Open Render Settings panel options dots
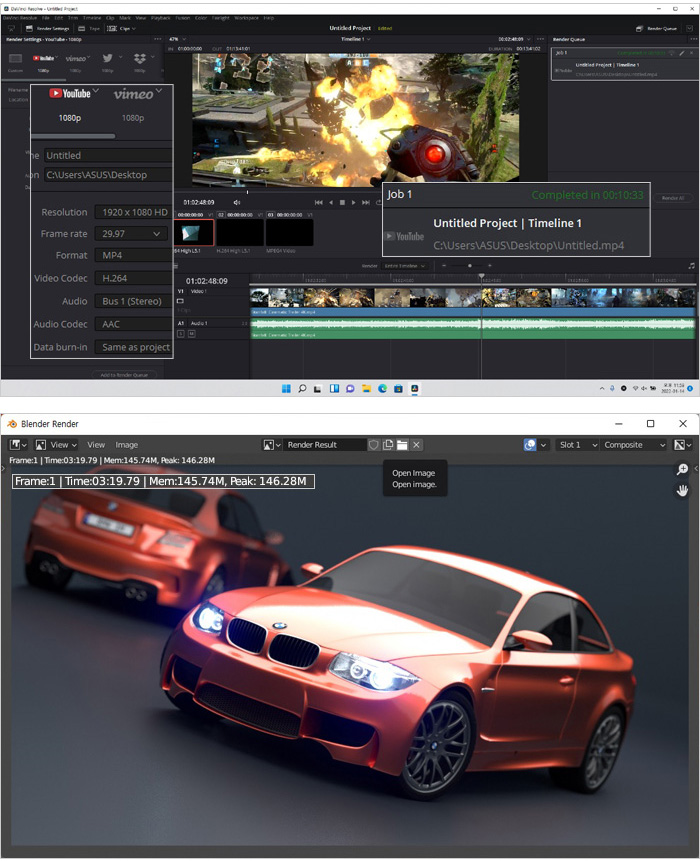 [158, 40]
